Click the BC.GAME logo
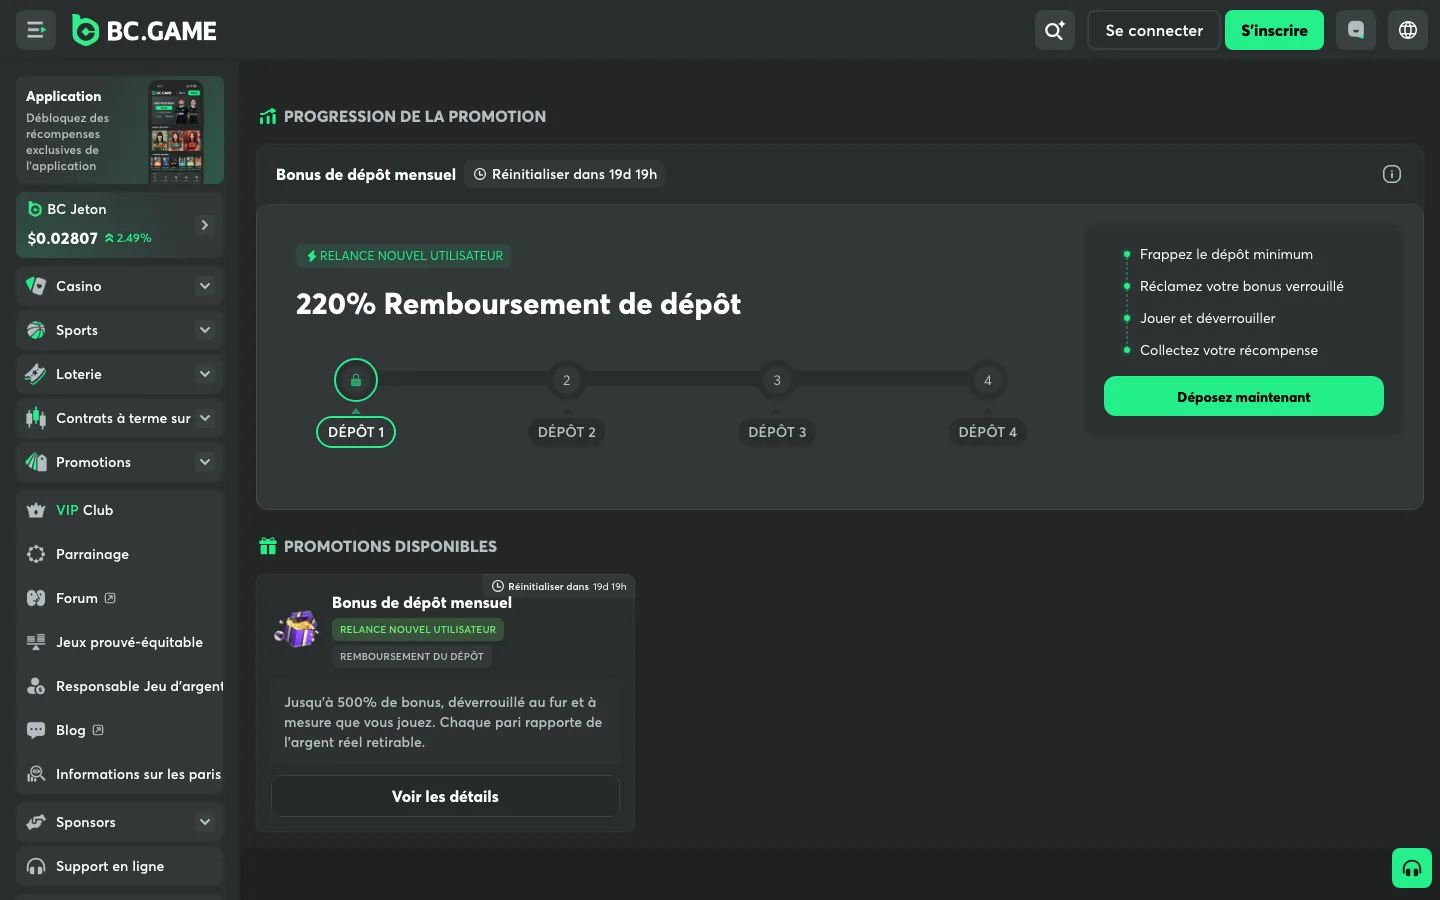 coord(144,31)
